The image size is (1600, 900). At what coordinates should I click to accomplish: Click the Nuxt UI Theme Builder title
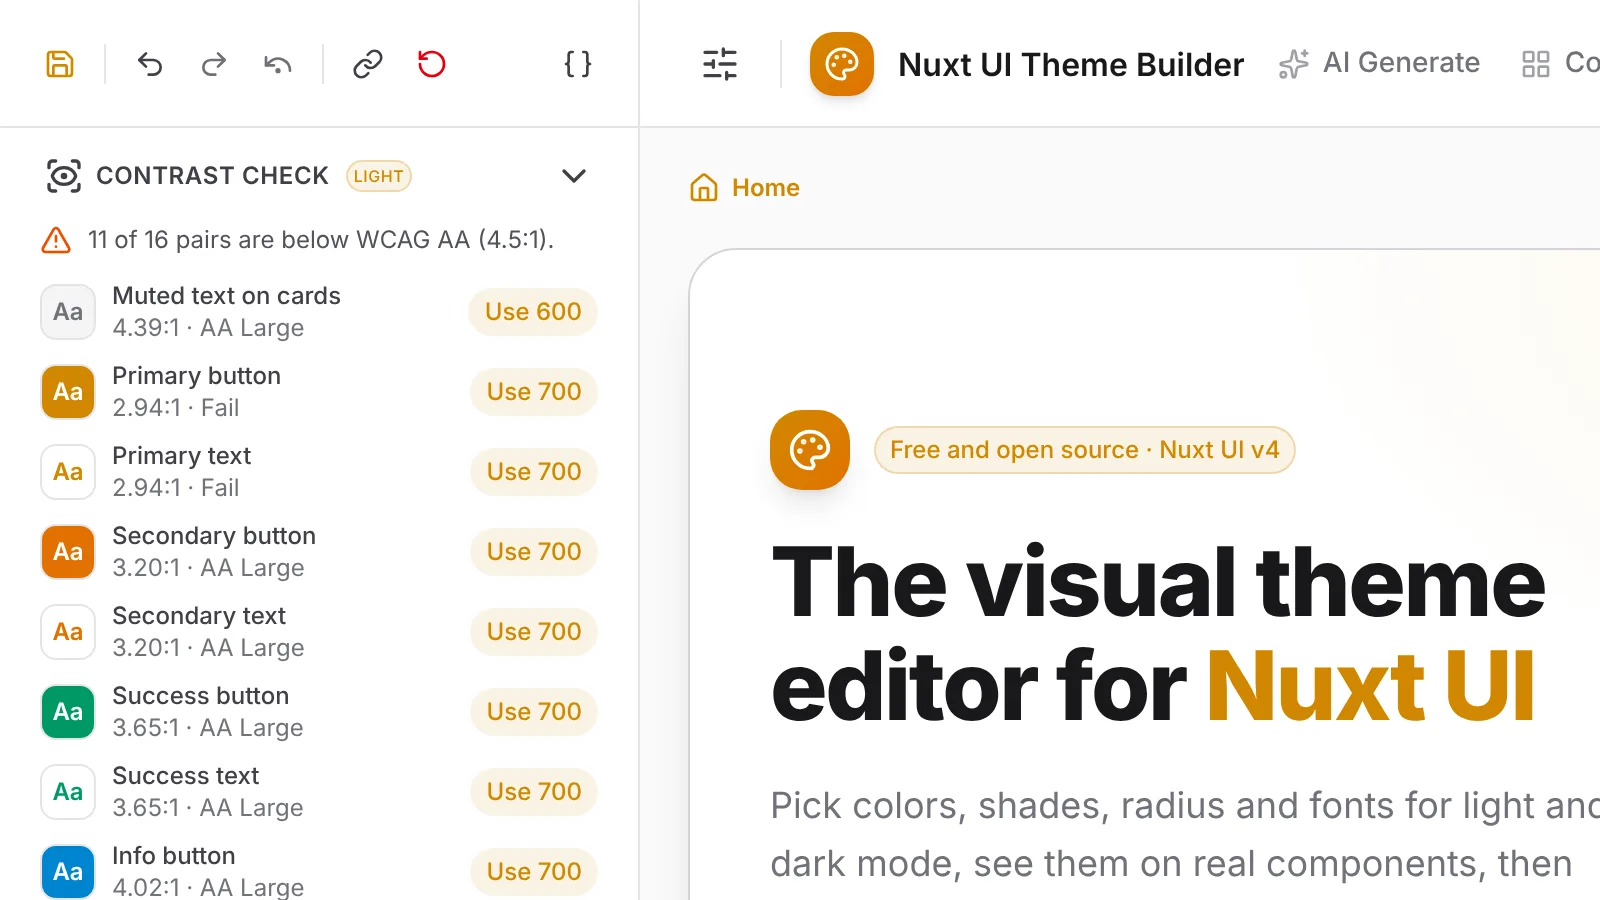click(x=1071, y=65)
